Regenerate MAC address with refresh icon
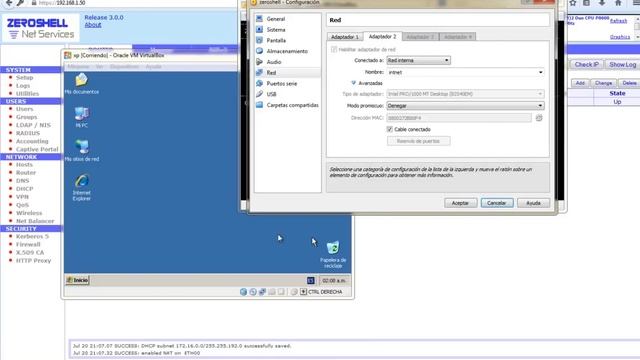 click(x=539, y=118)
